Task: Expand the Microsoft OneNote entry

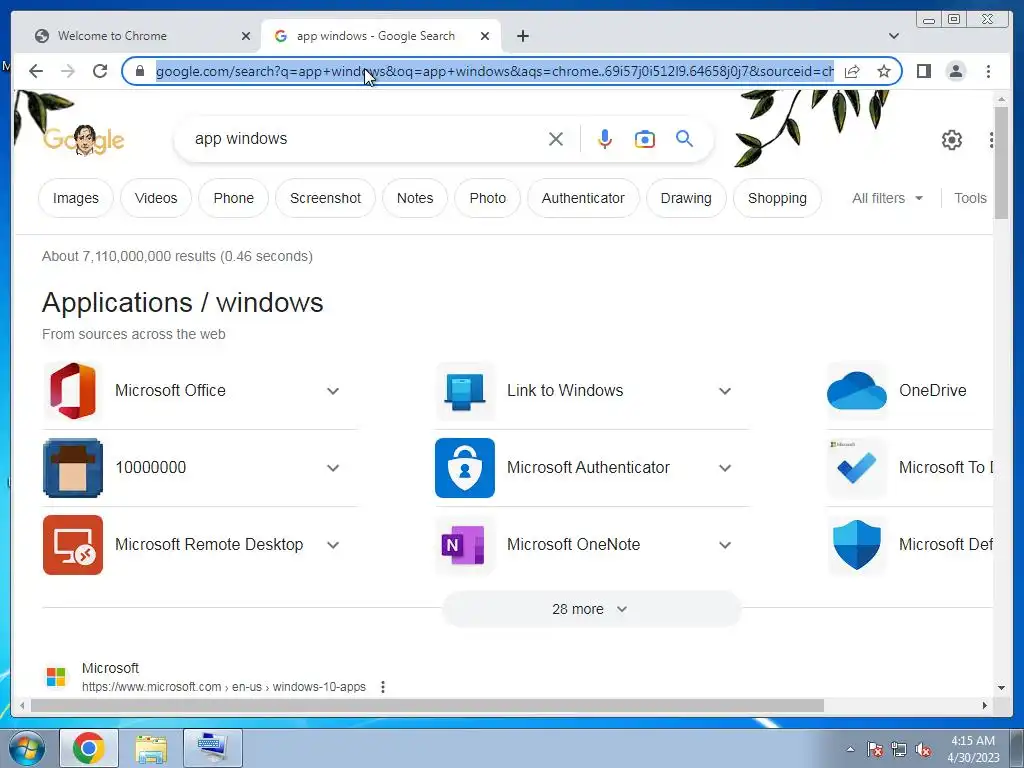Action: (x=725, y=545)
